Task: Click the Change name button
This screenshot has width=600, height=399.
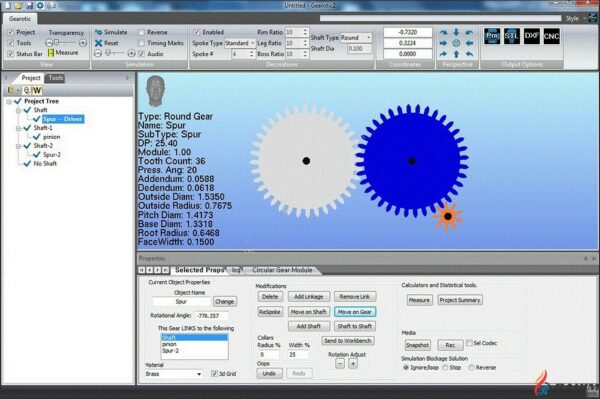Action: [x=225, y=301]
